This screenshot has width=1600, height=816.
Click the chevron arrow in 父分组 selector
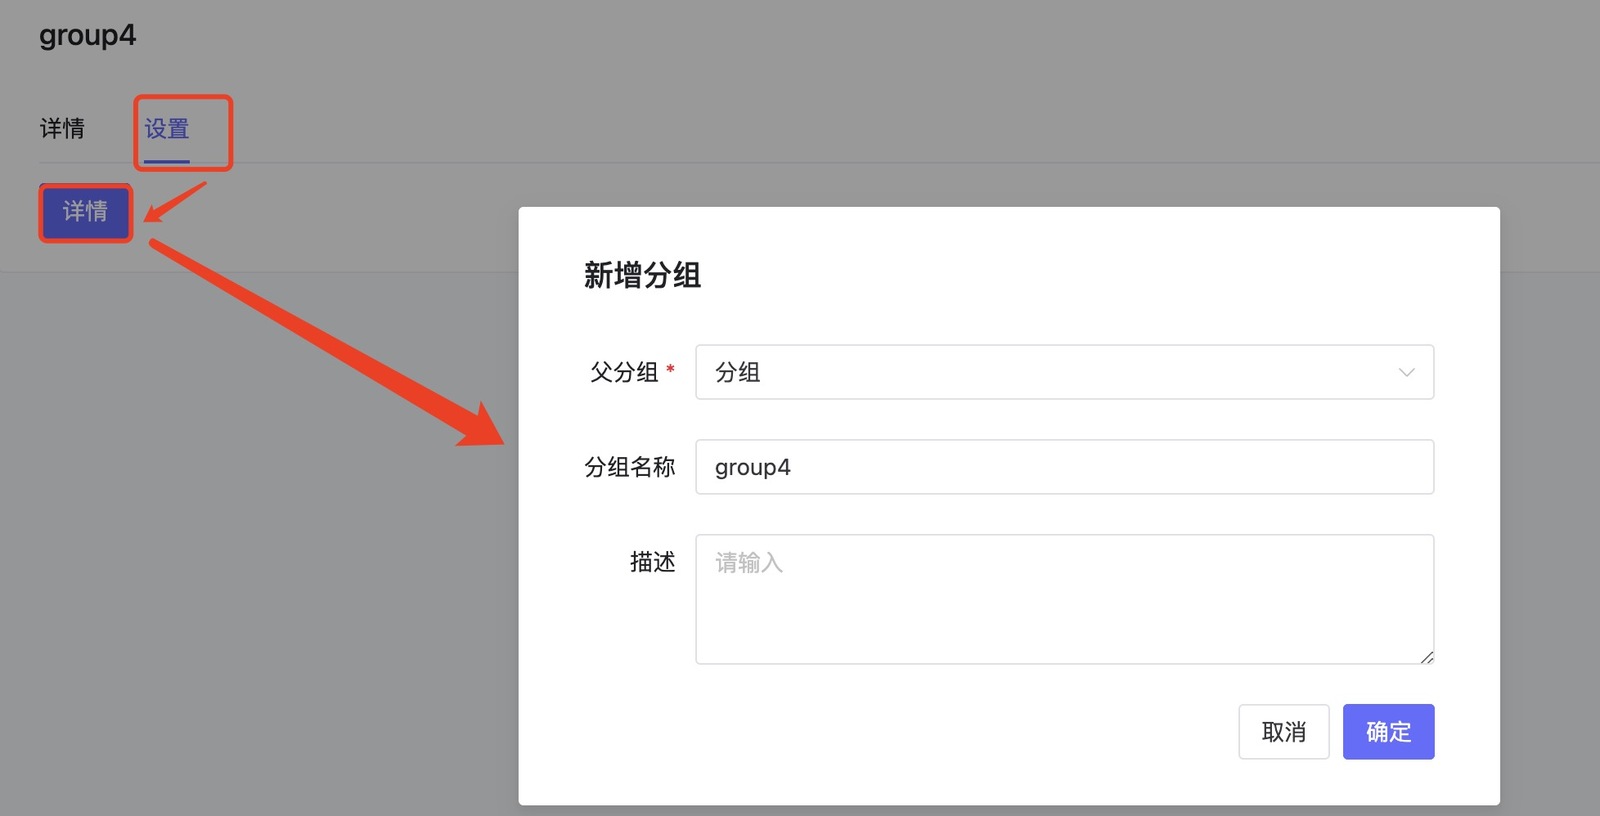point(1406,372)
